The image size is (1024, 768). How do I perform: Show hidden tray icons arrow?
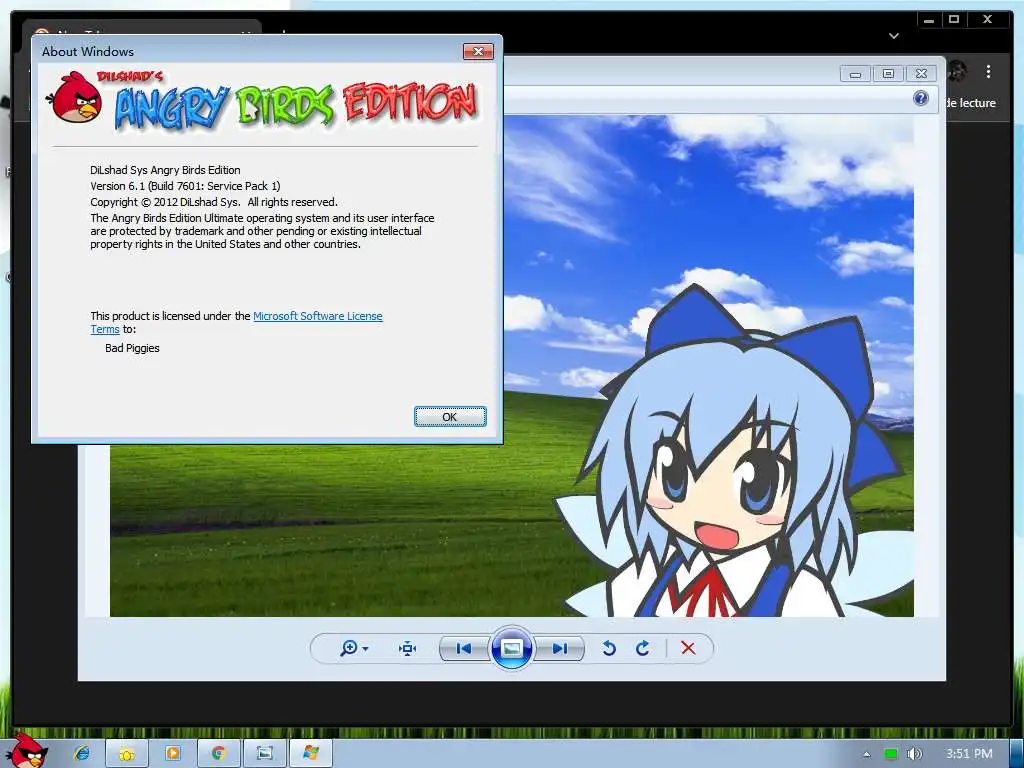tap(867, 754)
